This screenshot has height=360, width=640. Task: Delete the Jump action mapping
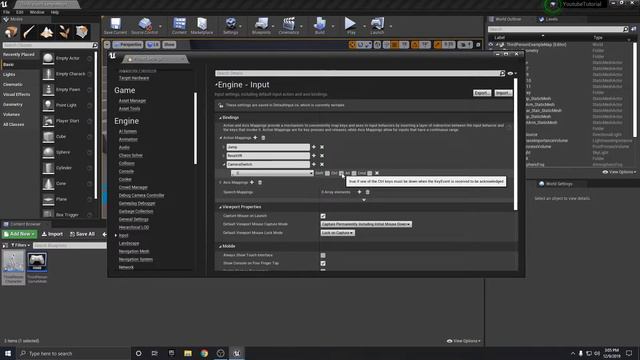[x=322, y=147]
